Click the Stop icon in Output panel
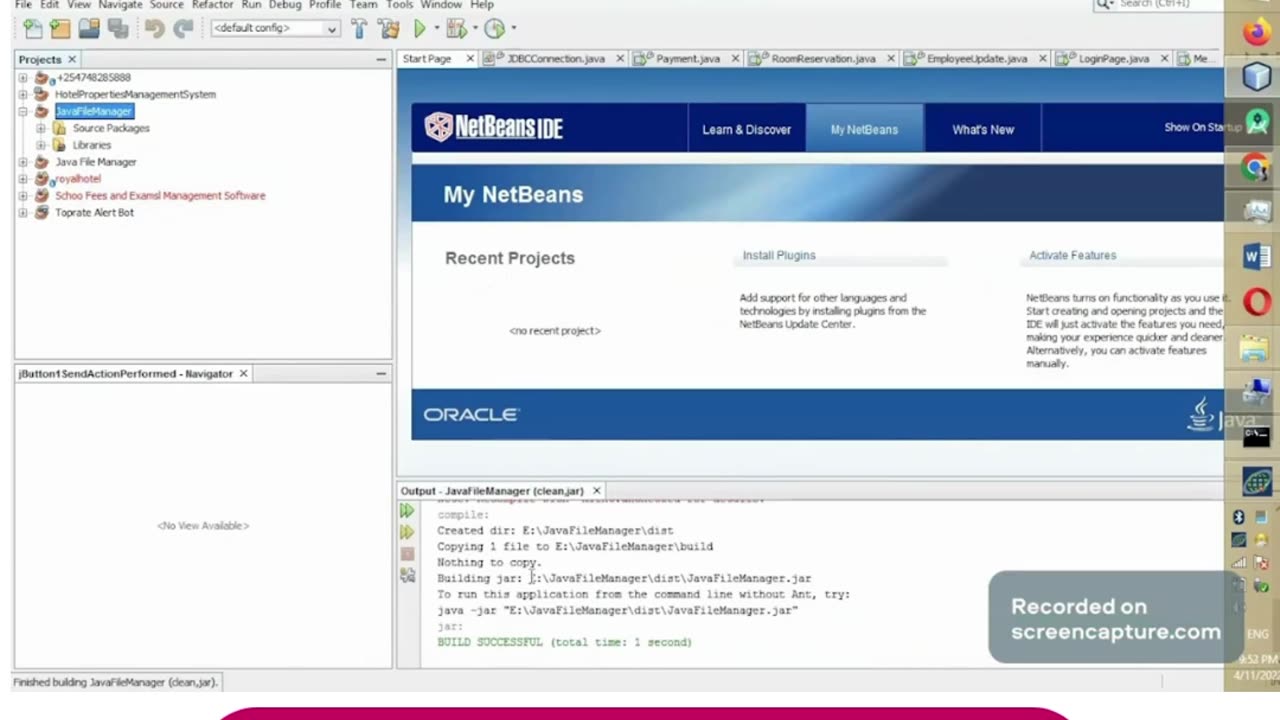The height and width of the screenshot is (720, 1280). pos(406,554)
